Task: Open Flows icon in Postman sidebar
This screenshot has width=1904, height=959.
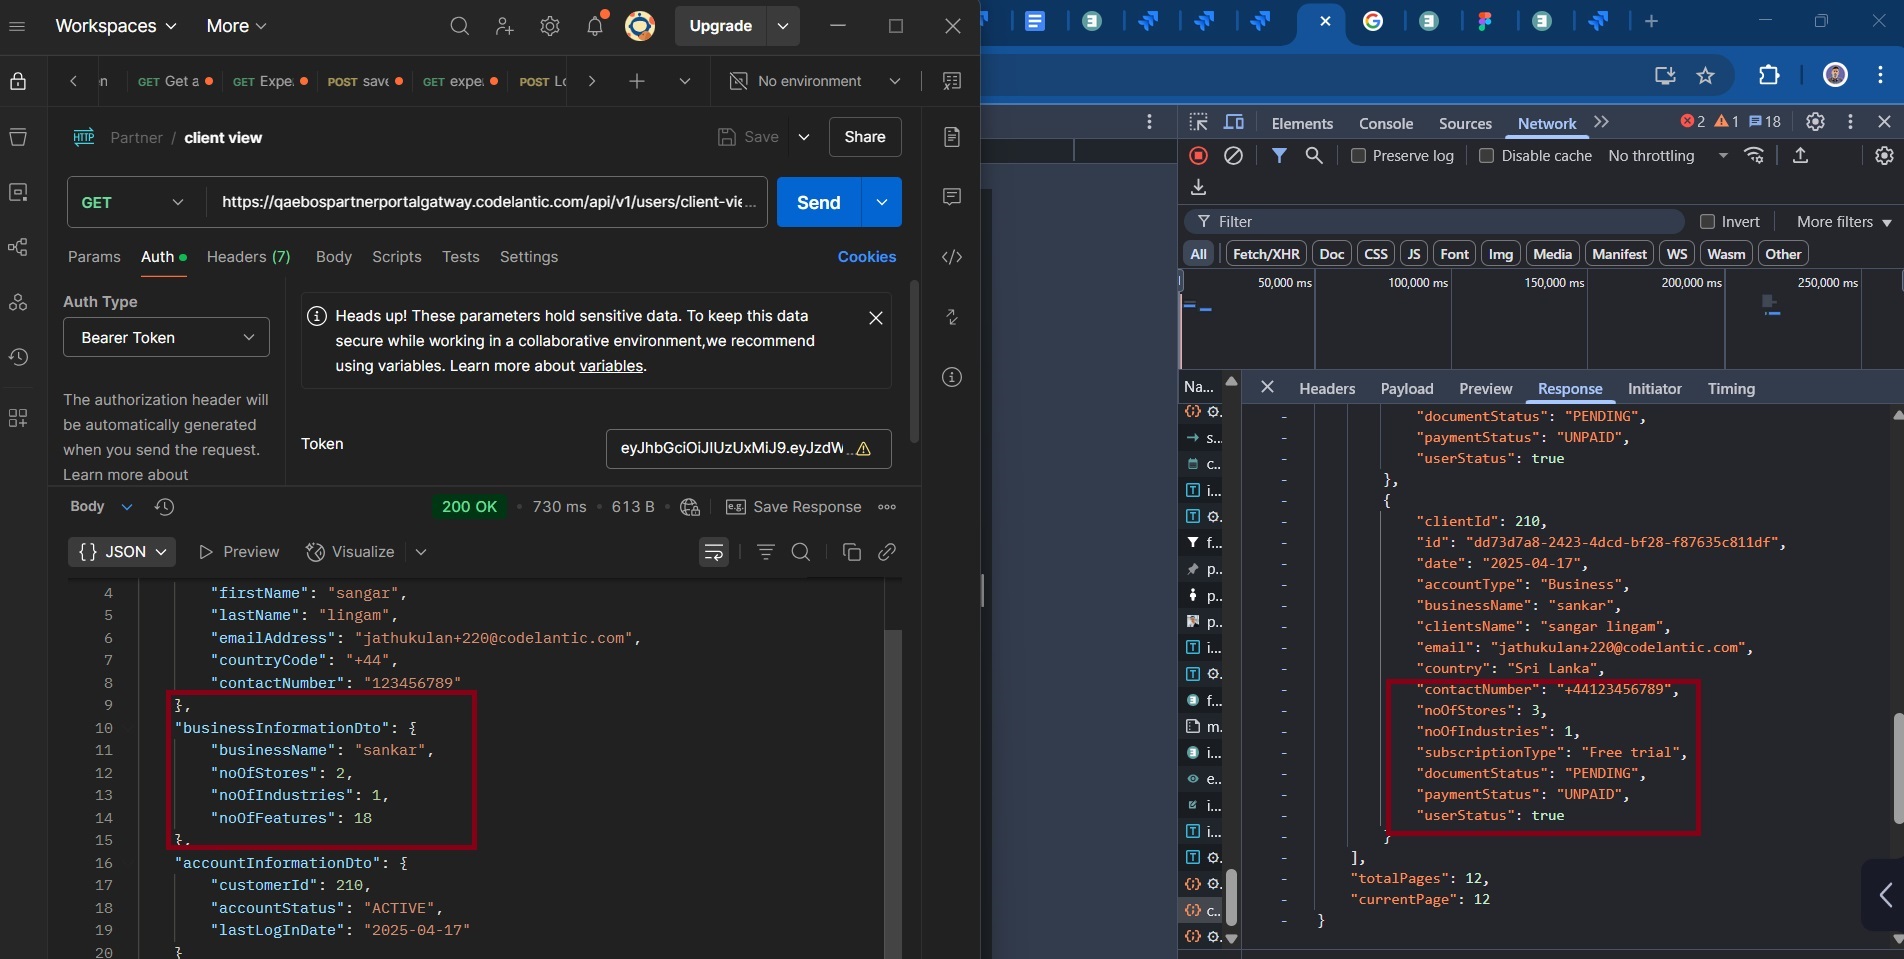Action: [x=18, y=247]
